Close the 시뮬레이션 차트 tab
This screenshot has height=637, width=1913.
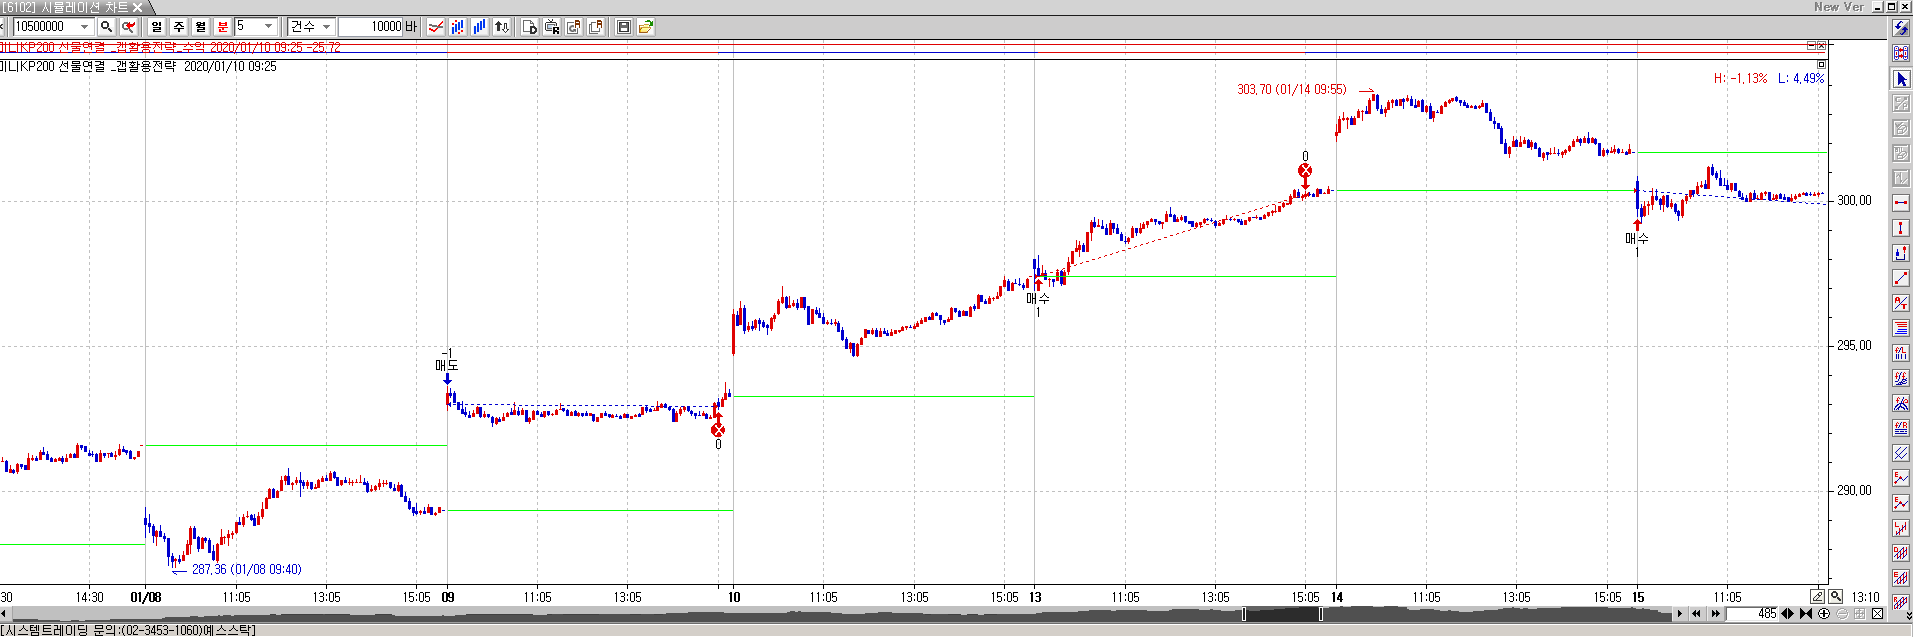138,7
